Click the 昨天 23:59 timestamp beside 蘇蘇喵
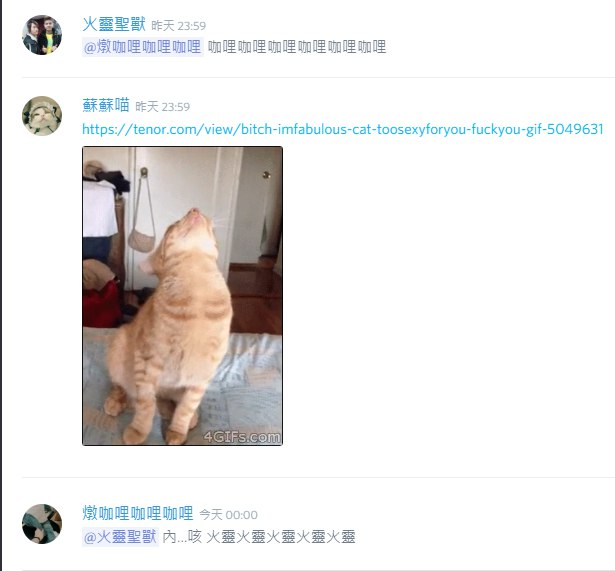The height and width of the screenshot is (571, 615). [x=162, y=107]
